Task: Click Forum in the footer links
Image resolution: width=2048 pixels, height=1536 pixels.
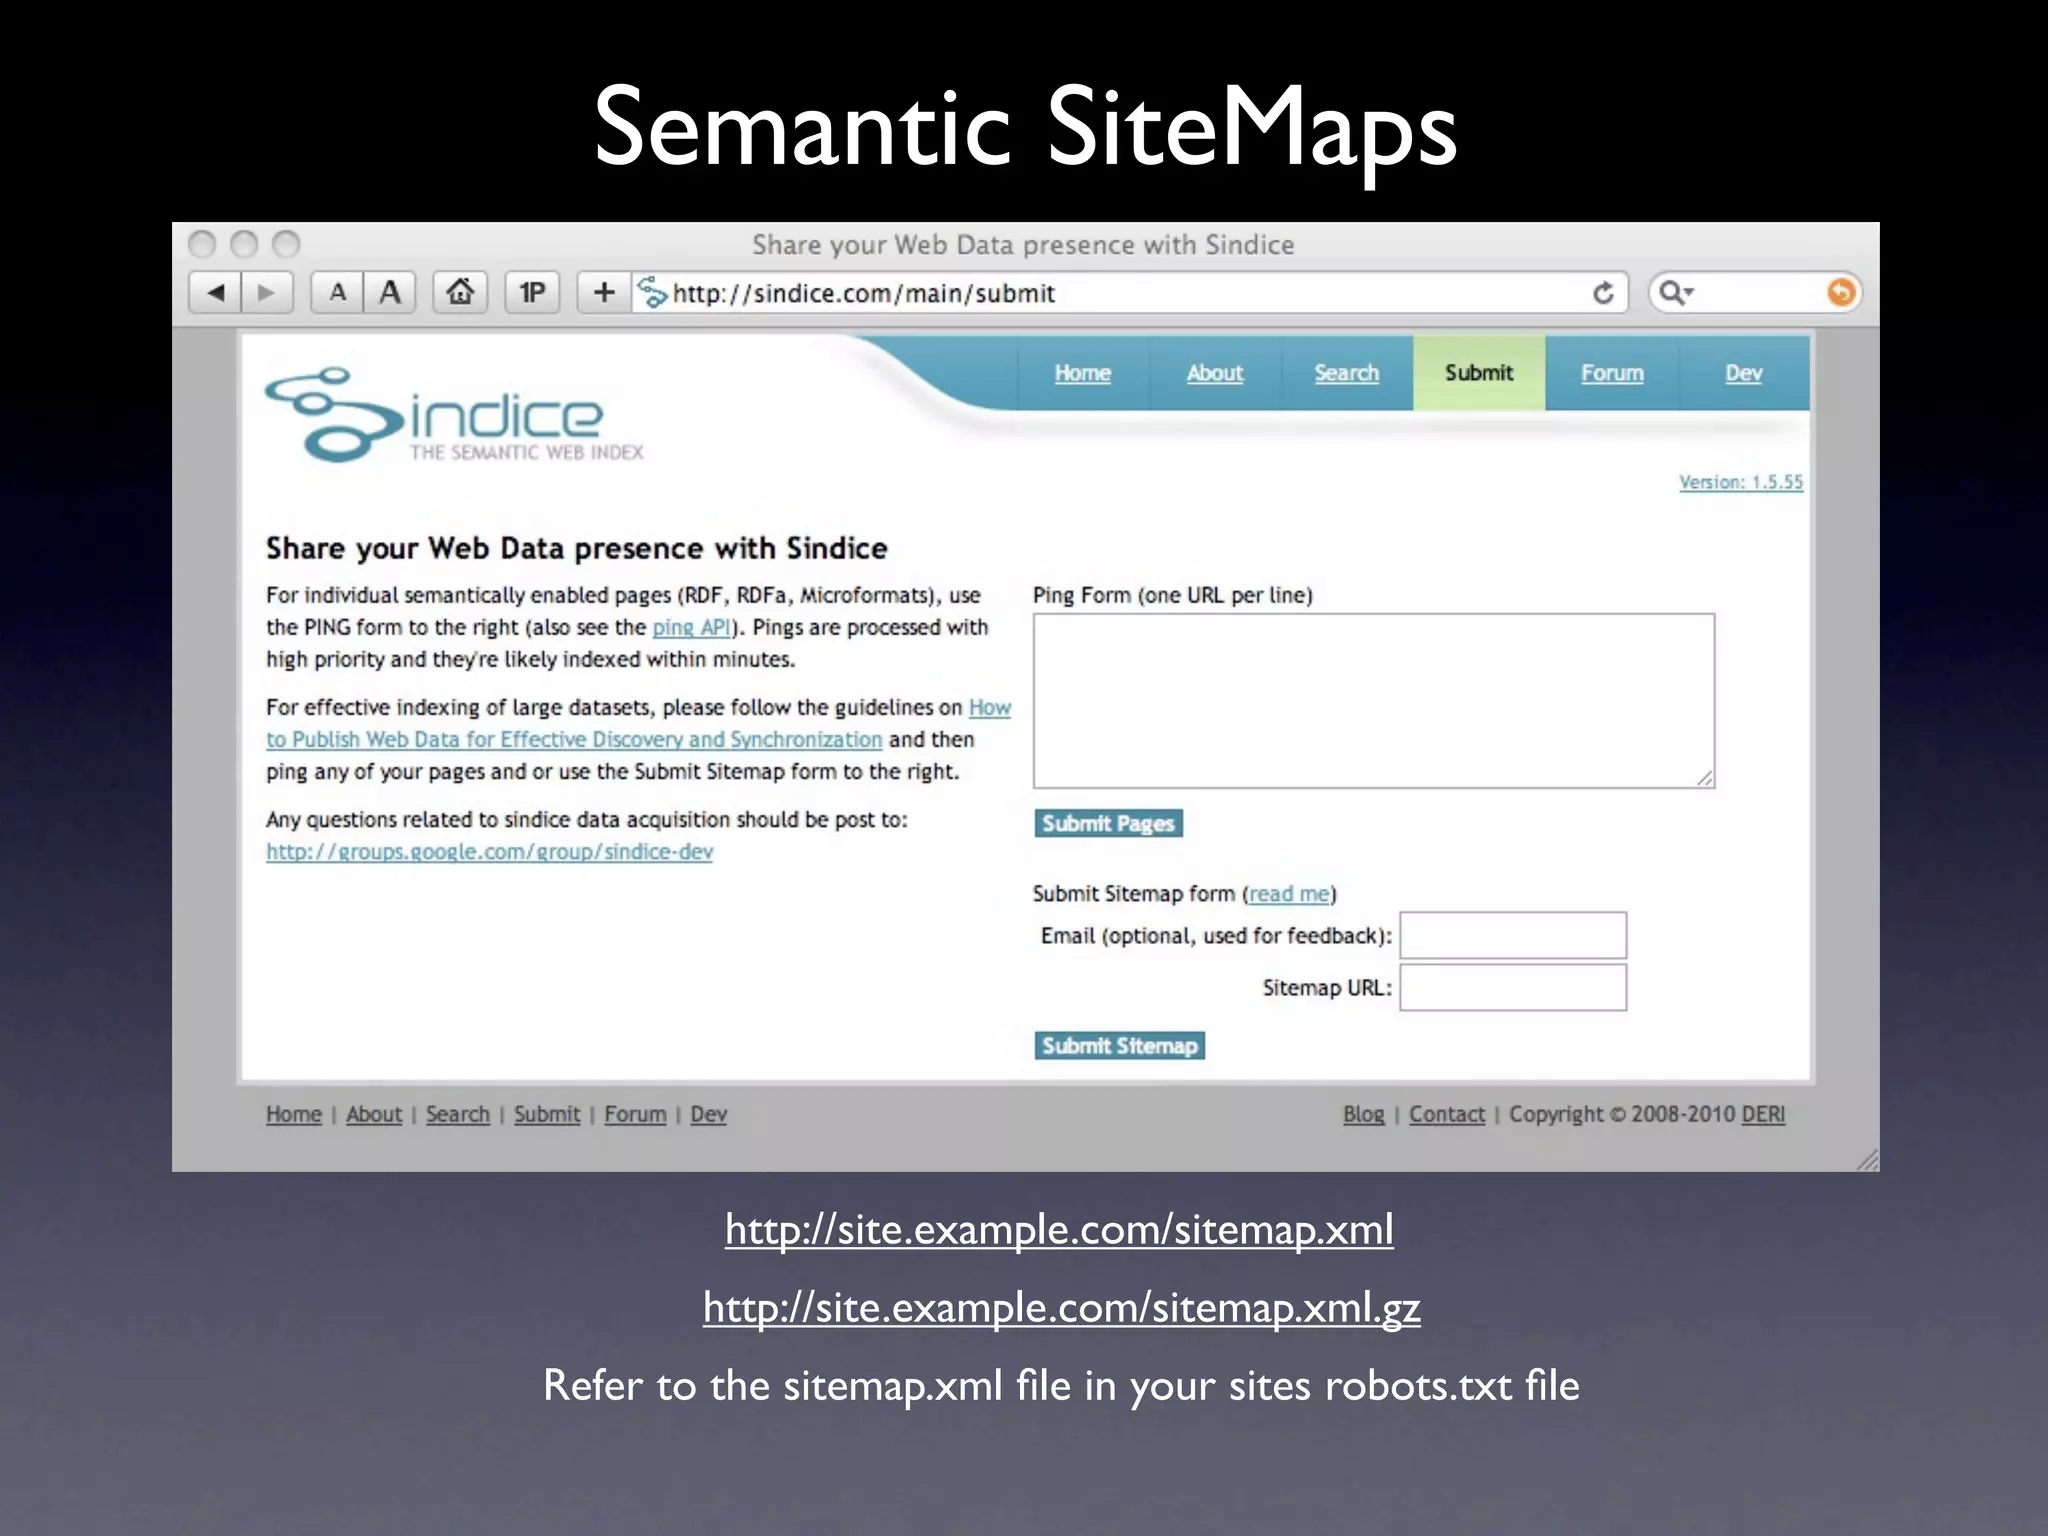Action: click(635, 1114)
